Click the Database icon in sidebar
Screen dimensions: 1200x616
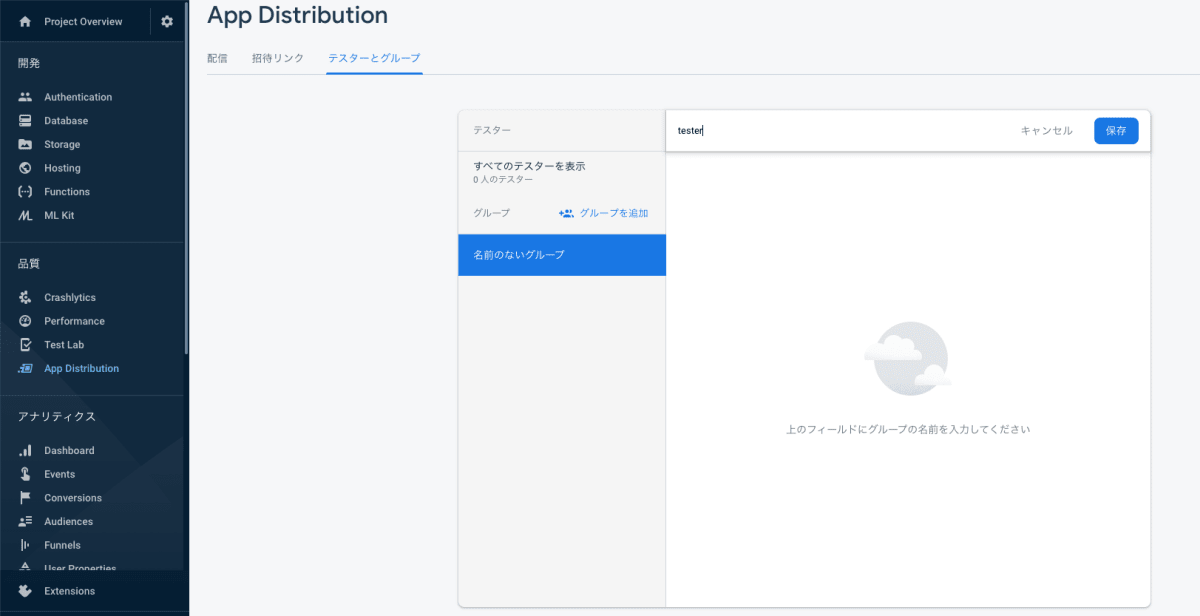[26, 121]
